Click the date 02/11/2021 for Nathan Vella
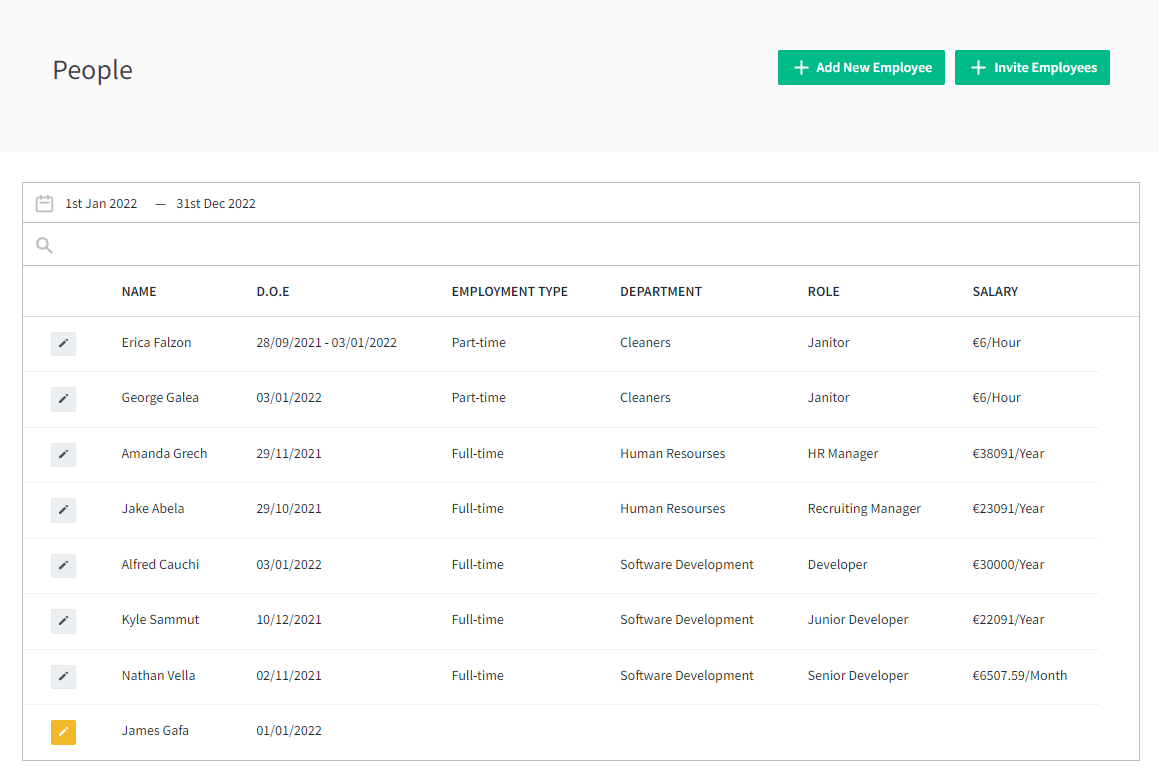 (x=288, y=675)
